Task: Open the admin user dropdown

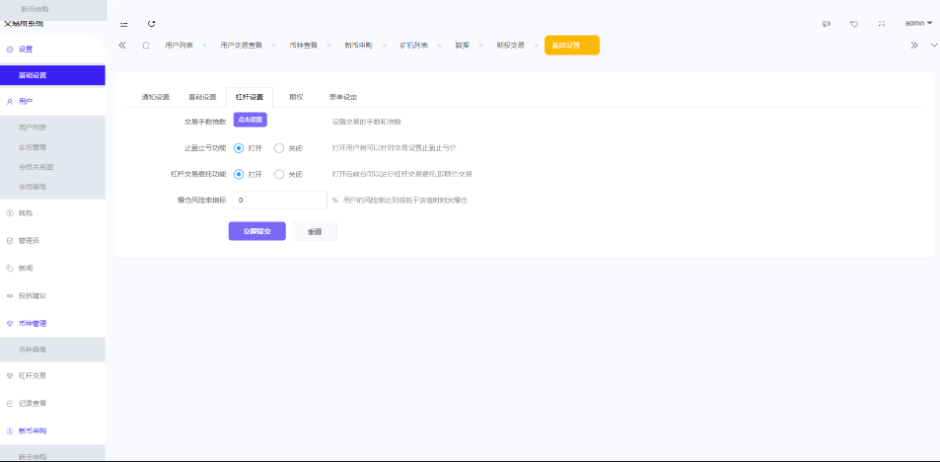Action: coord(918,23)
